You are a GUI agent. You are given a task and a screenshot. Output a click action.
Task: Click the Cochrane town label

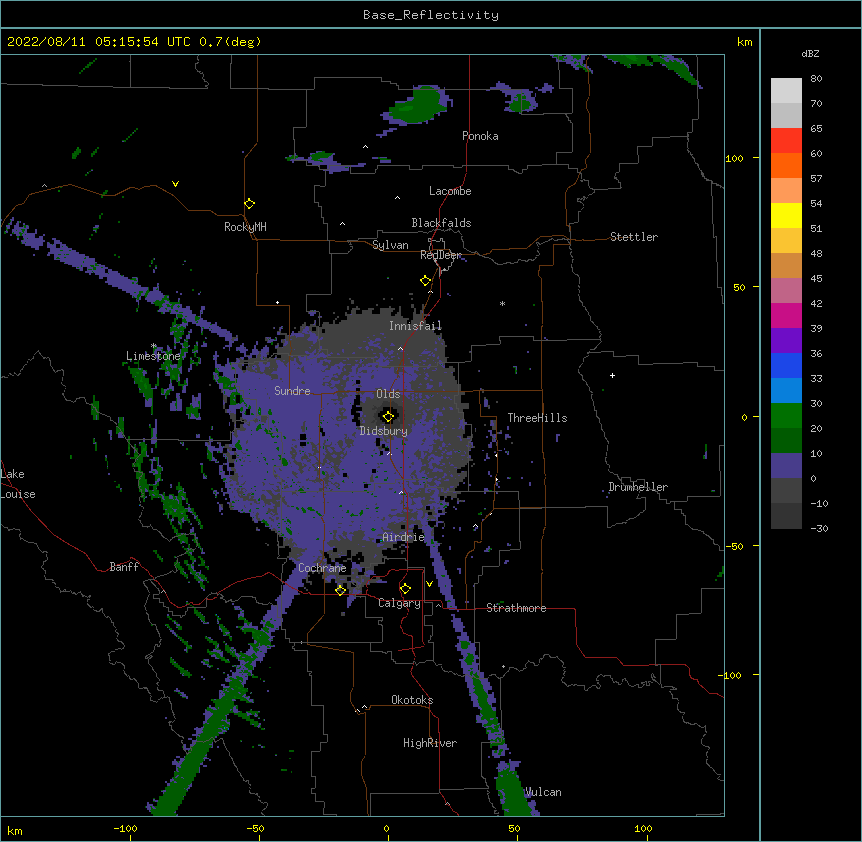click(x=322, y=568)
